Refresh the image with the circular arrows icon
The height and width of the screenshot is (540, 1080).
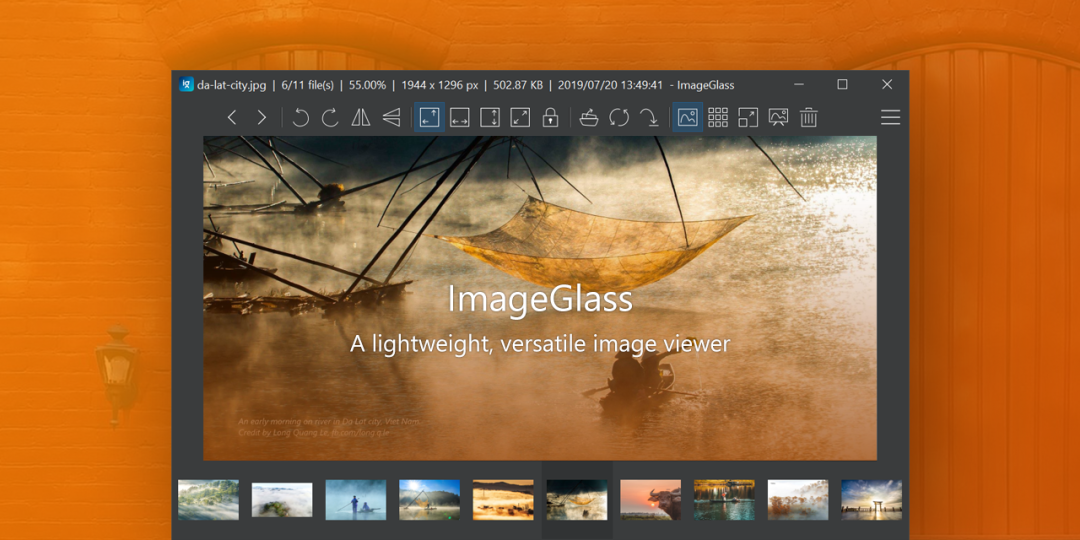click(619, 118)
